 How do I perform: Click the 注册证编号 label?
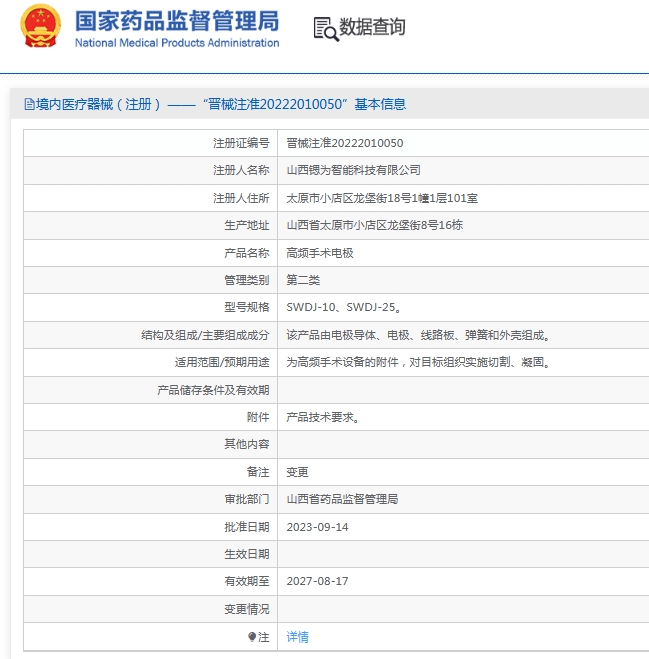point(241,143)
